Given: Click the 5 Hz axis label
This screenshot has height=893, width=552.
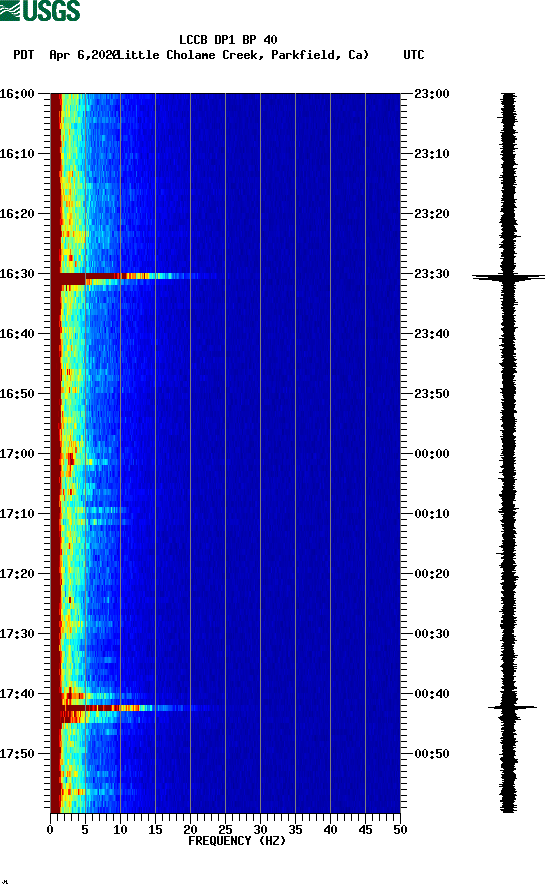Looking at the screenshot, I should [85, 830].
